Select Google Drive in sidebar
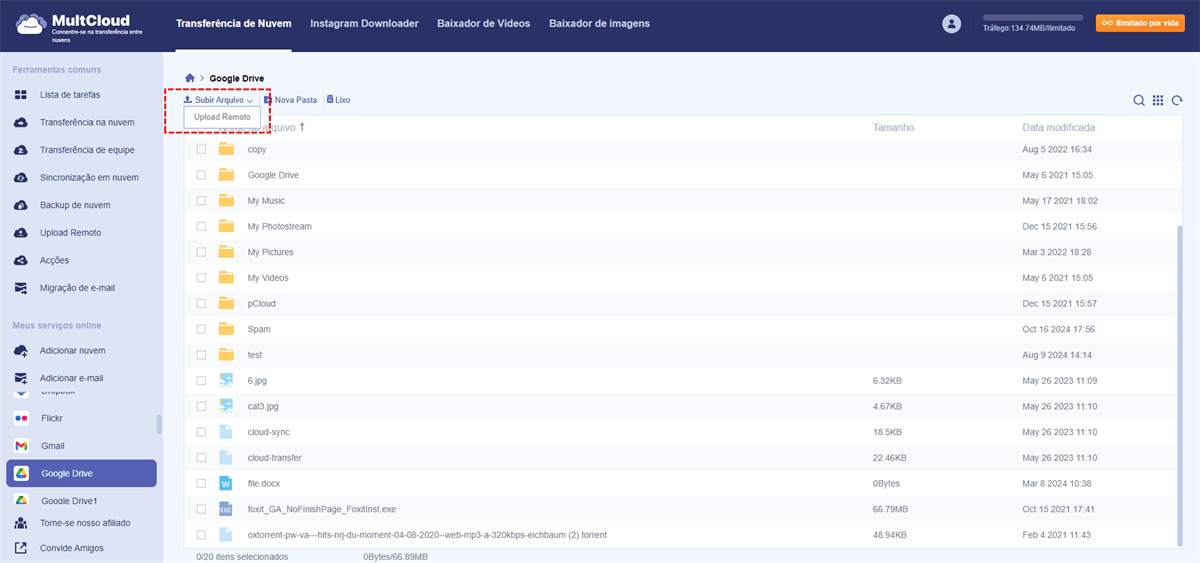 81,473
